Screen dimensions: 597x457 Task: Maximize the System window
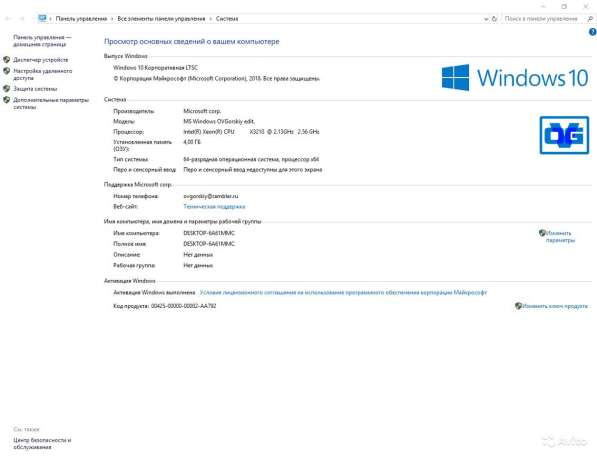[564, 6]
